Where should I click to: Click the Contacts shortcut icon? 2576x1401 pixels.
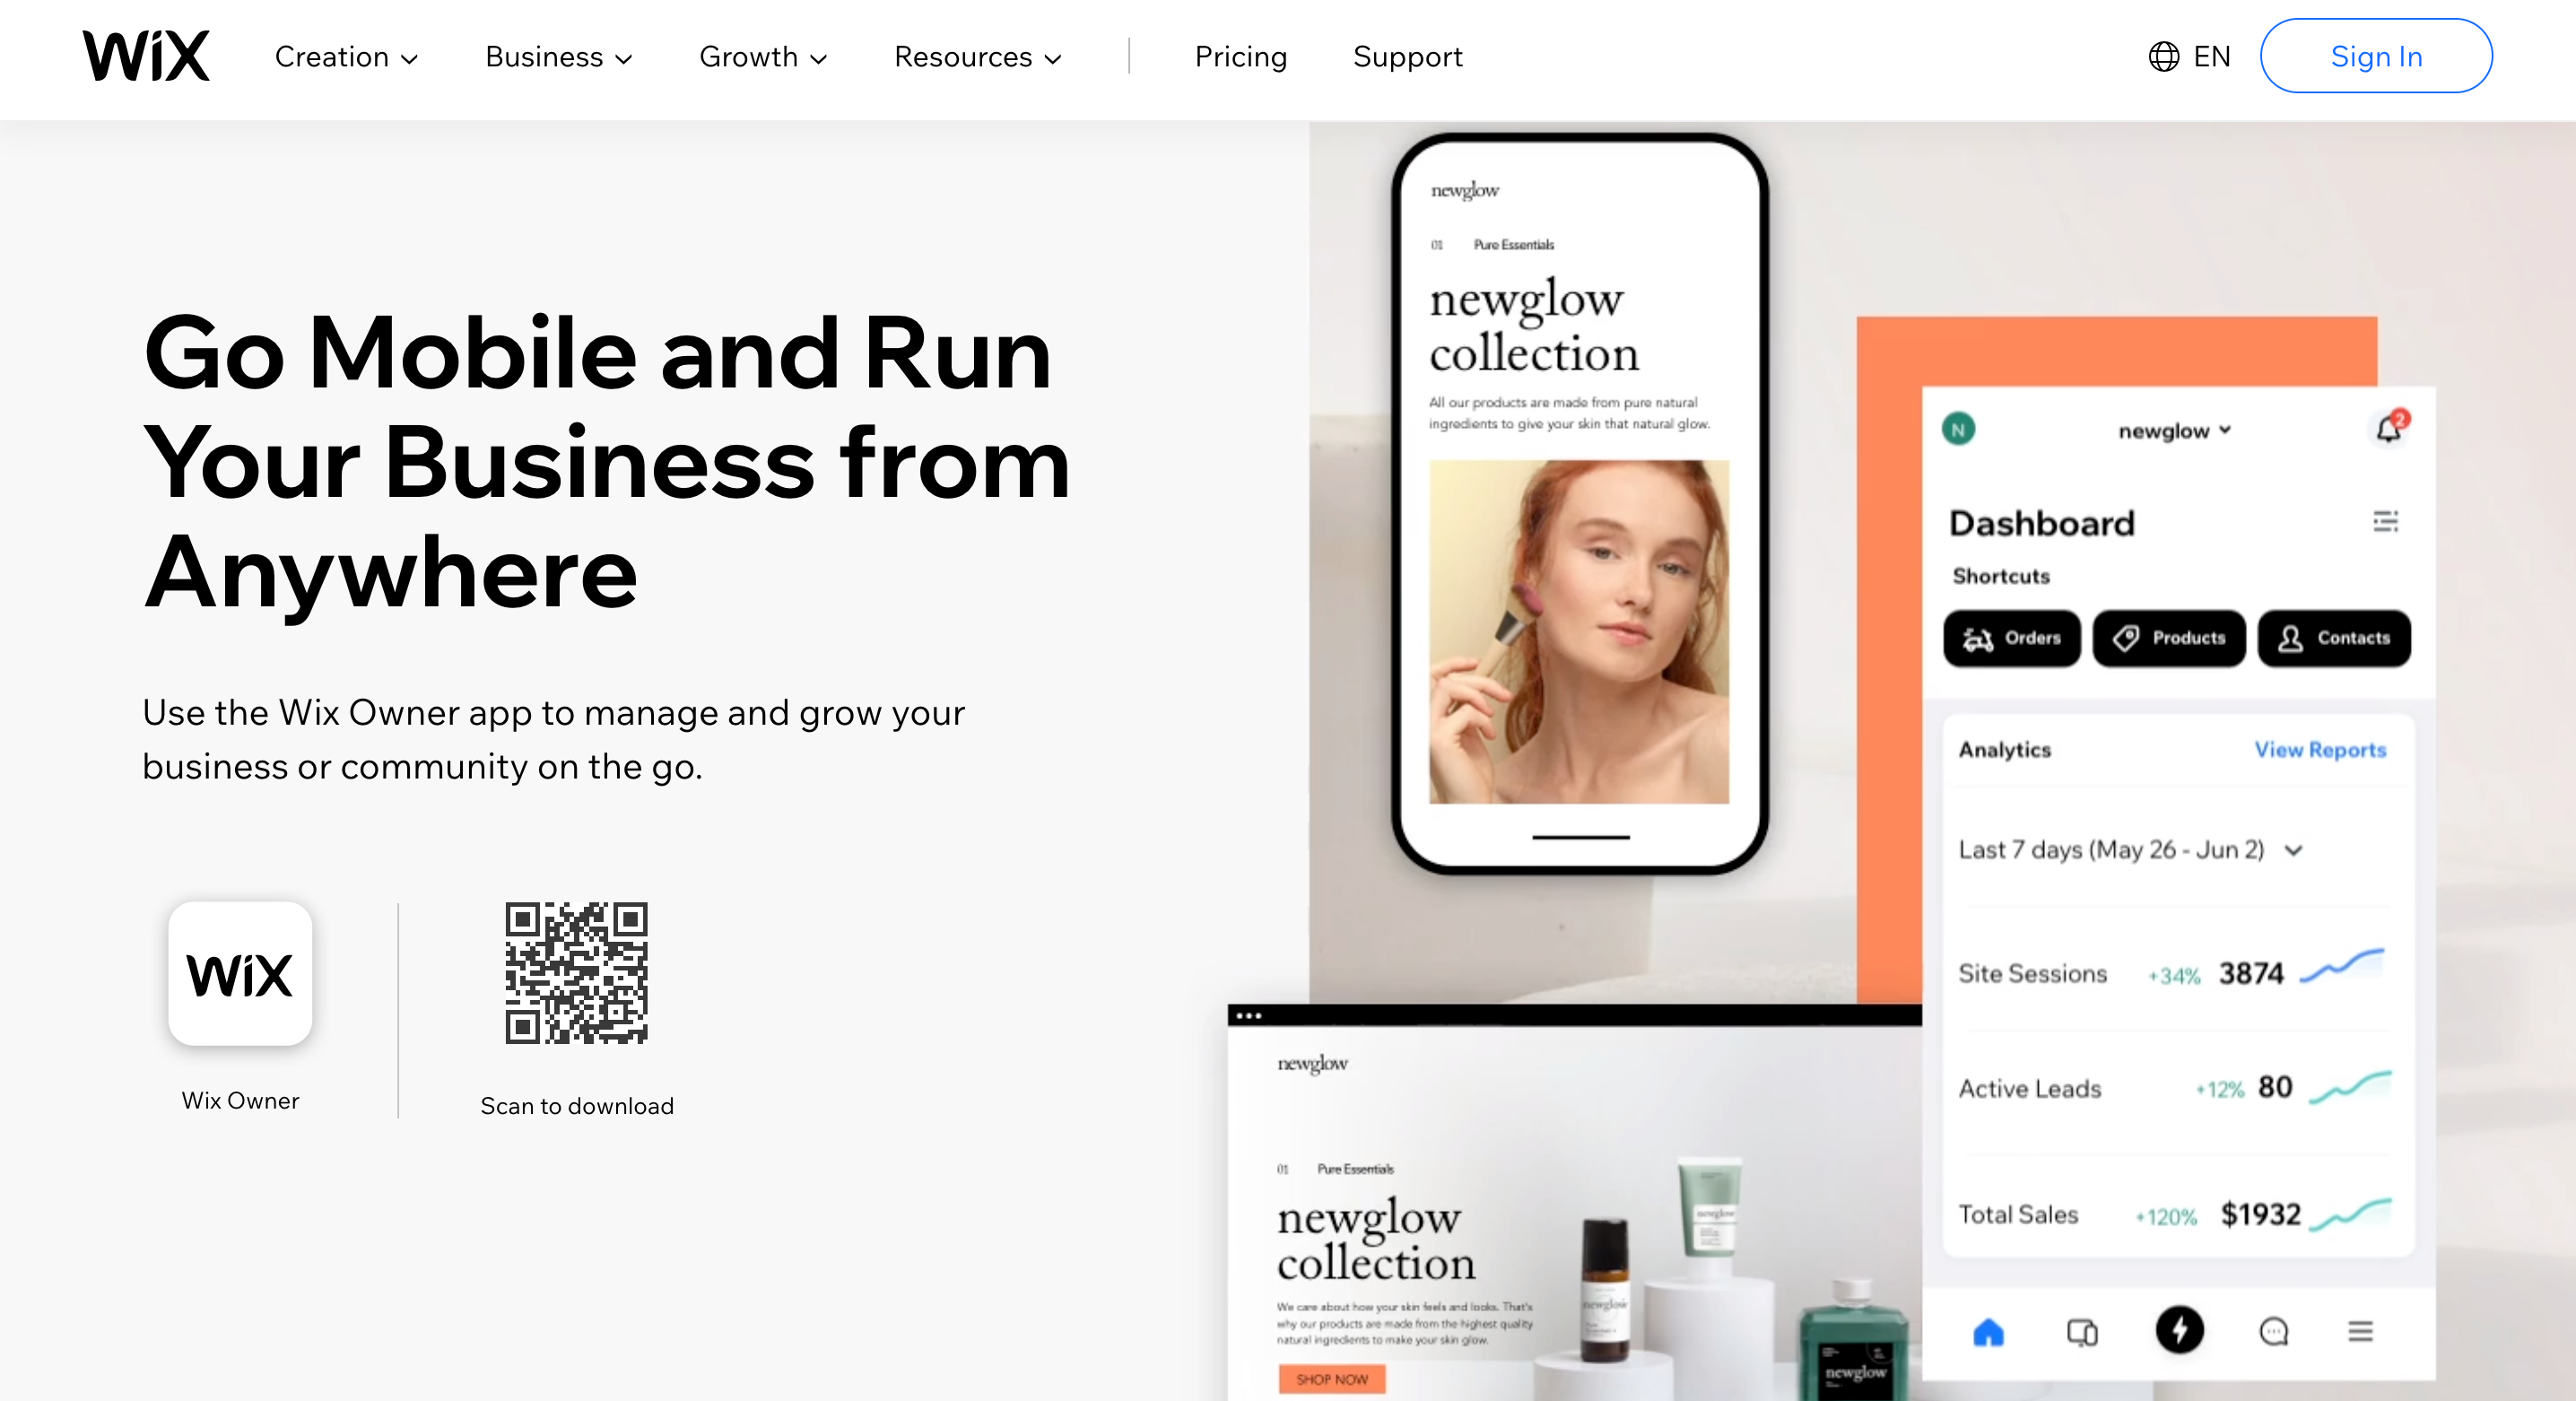click(2329, 637)
